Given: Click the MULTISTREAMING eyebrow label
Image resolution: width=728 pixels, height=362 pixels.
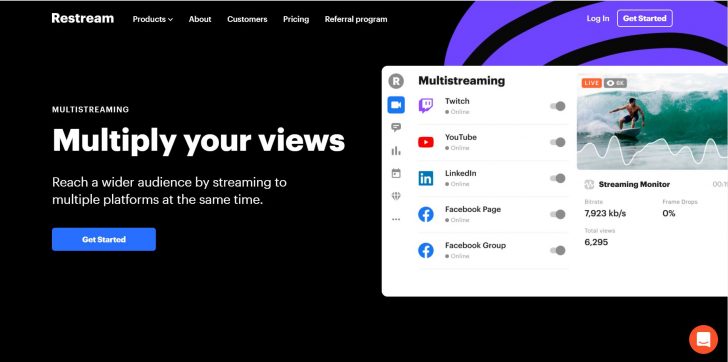Looking at the screenshot, I should click(x=91, y=110).
